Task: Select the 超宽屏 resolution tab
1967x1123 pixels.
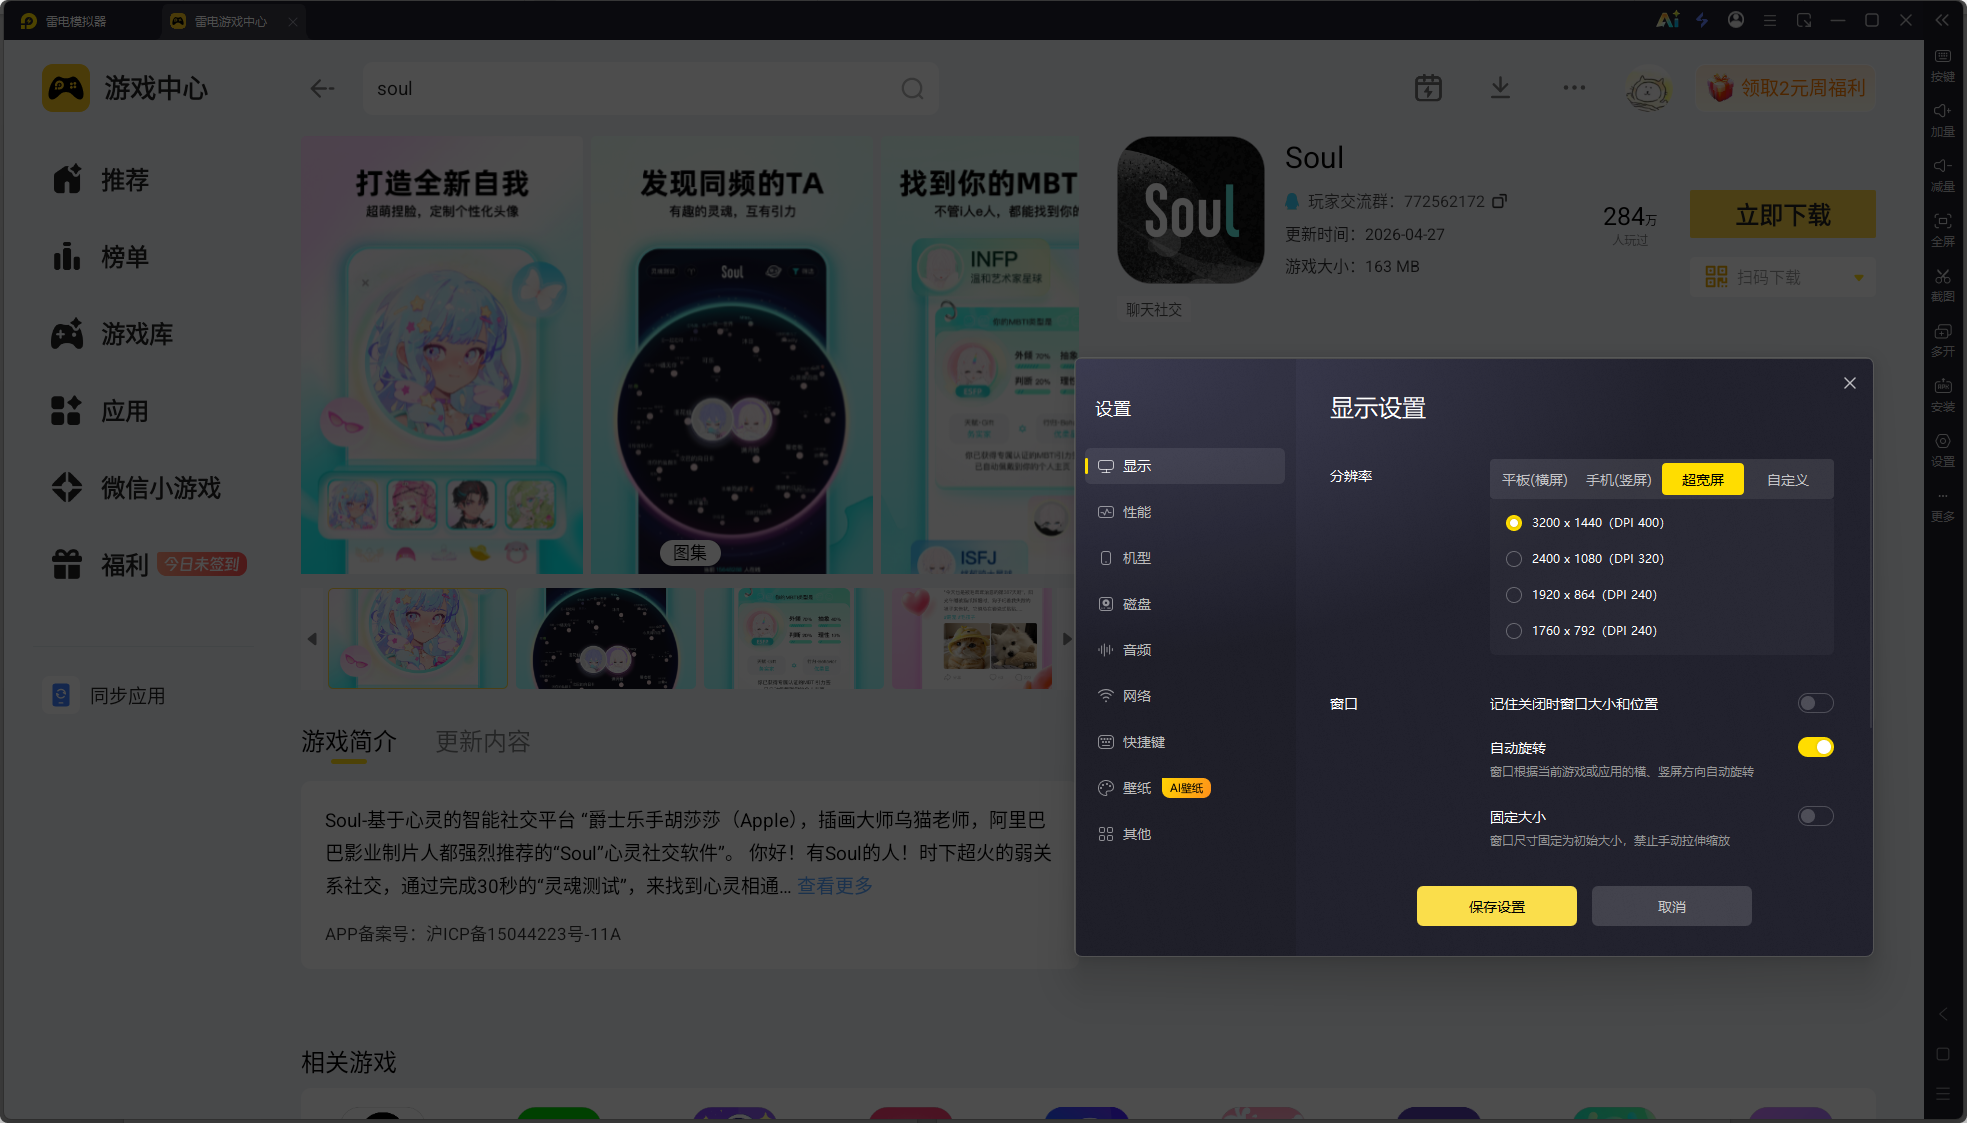Action: pos(1702,480)
